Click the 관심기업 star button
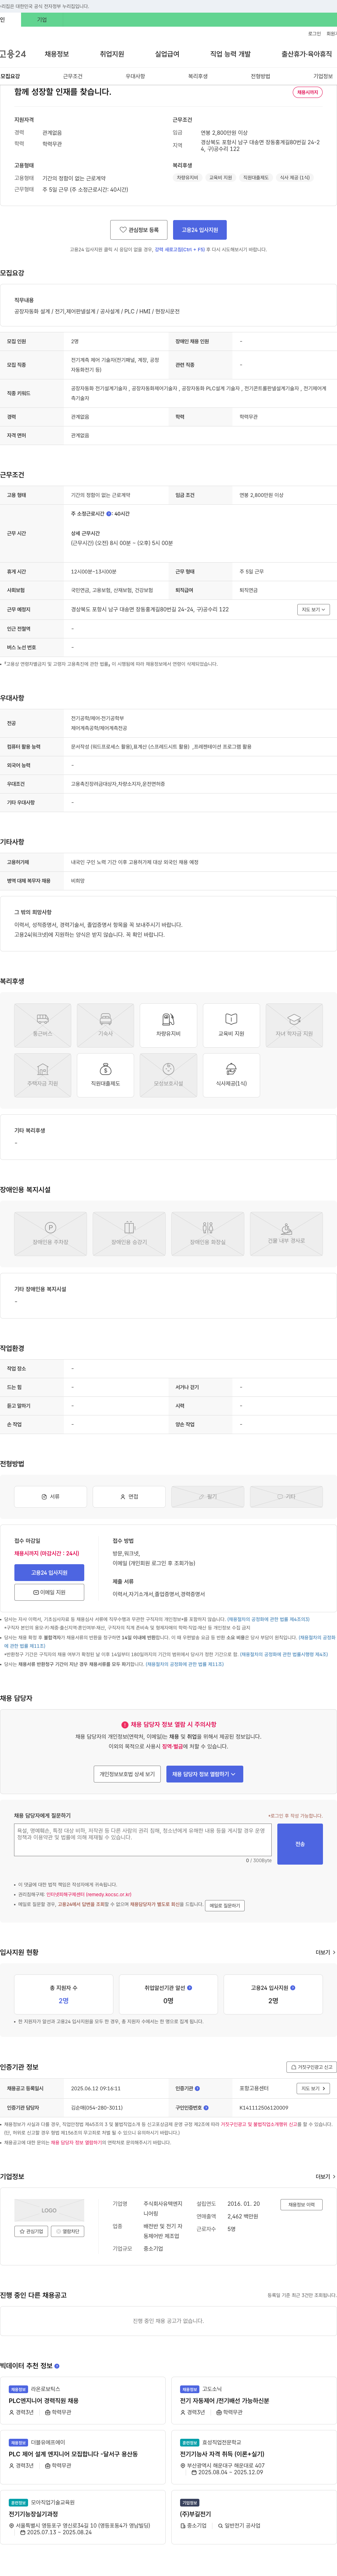 [x=31, y=2231]
